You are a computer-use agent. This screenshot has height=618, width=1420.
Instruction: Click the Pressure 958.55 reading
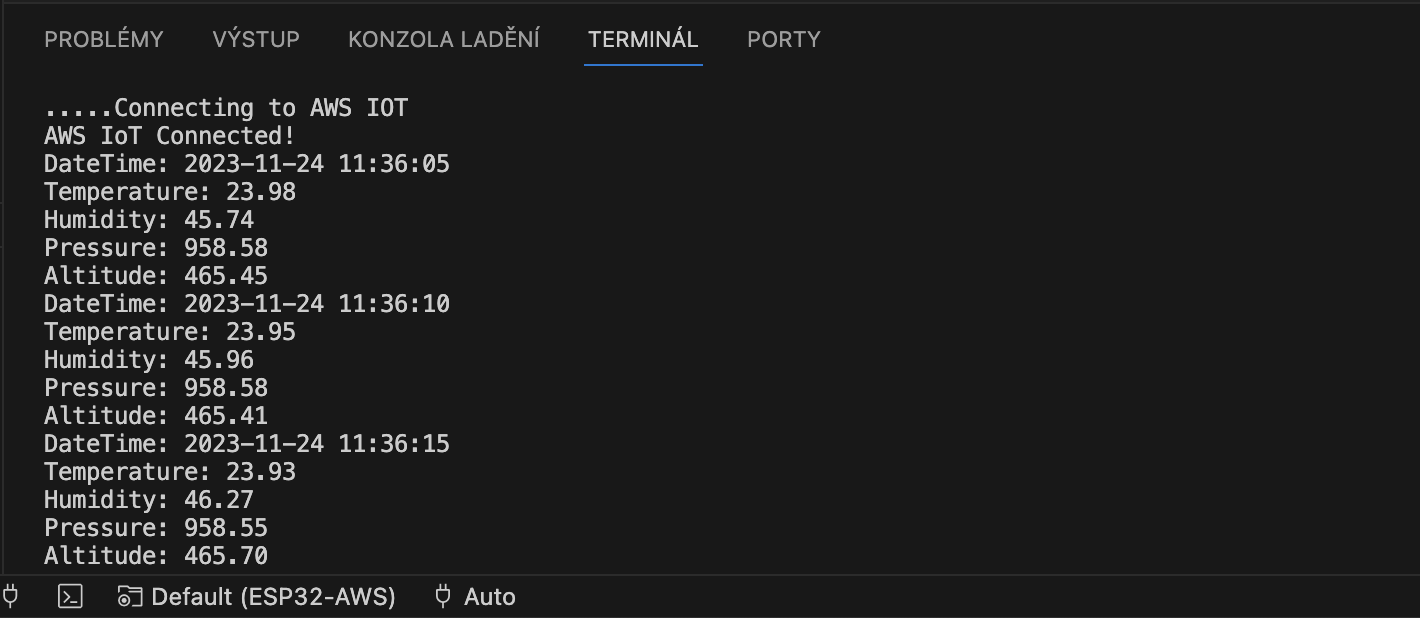pos(156,528)
